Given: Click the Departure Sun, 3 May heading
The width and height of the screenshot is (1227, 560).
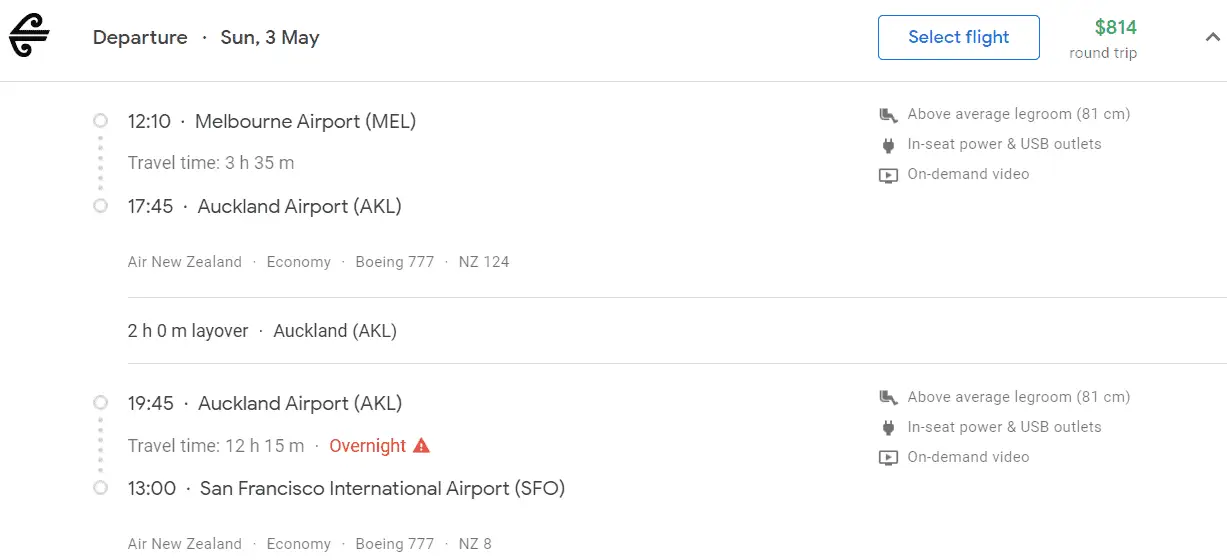Looking at the screenshot, I should pos(206,38).
